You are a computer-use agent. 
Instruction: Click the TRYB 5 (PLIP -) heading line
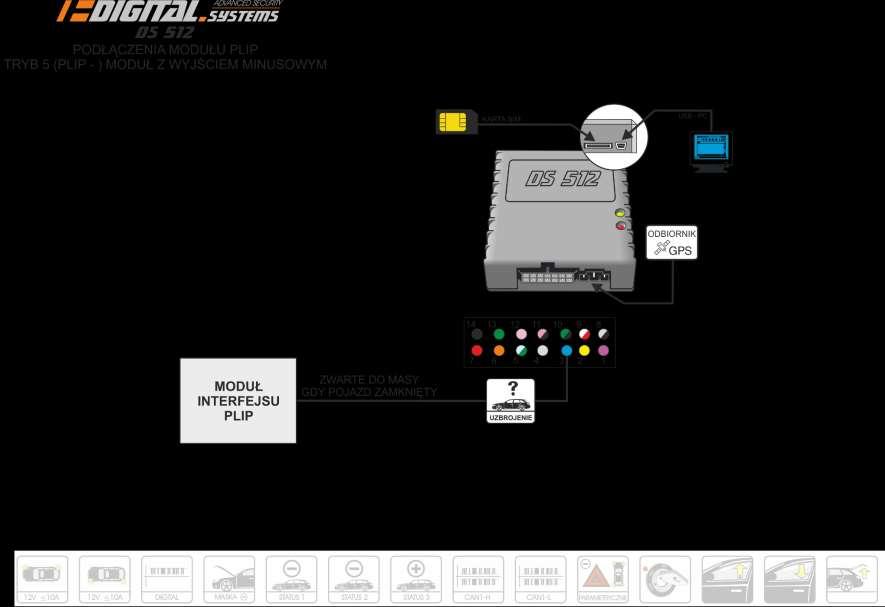click(165, 64)
